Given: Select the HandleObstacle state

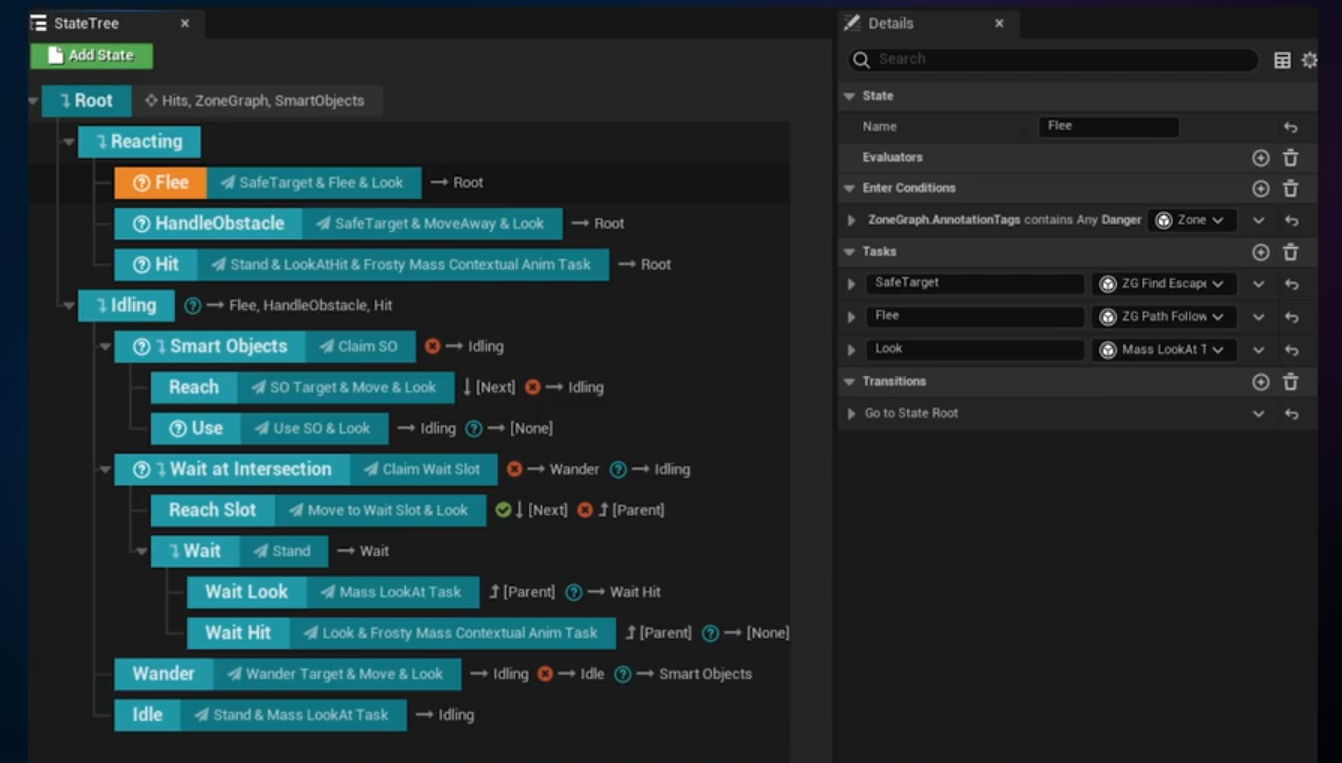Looking at the screenshot, I should tap(208, 224).
